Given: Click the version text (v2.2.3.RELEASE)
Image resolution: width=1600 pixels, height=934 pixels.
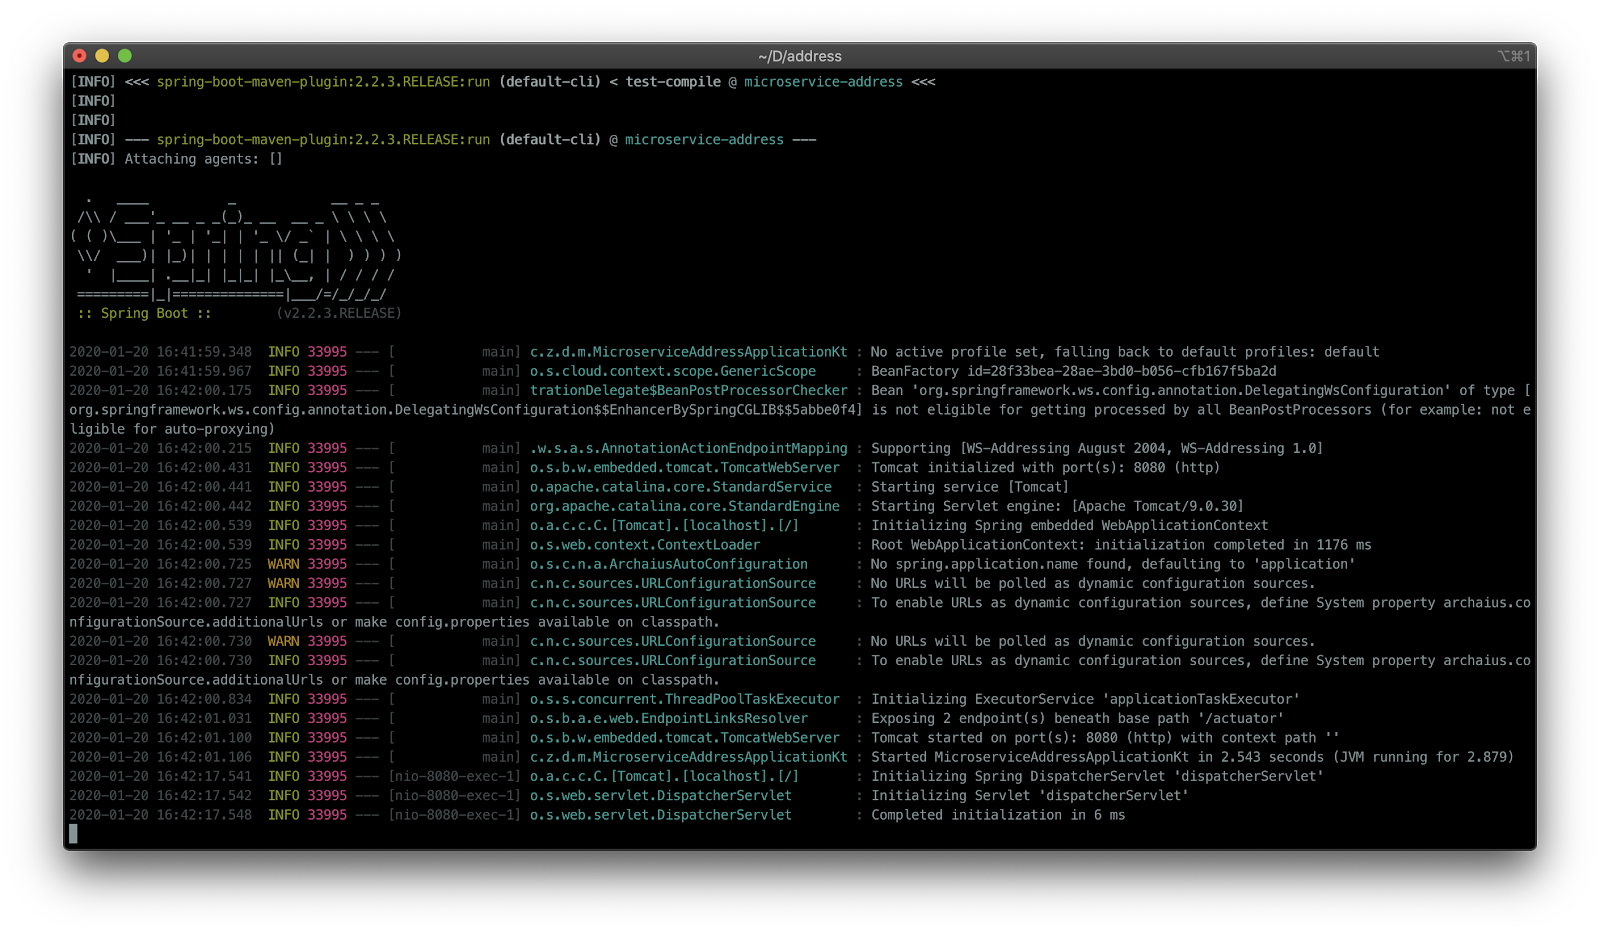Looking at the screenshot, I should click(339, 313).
